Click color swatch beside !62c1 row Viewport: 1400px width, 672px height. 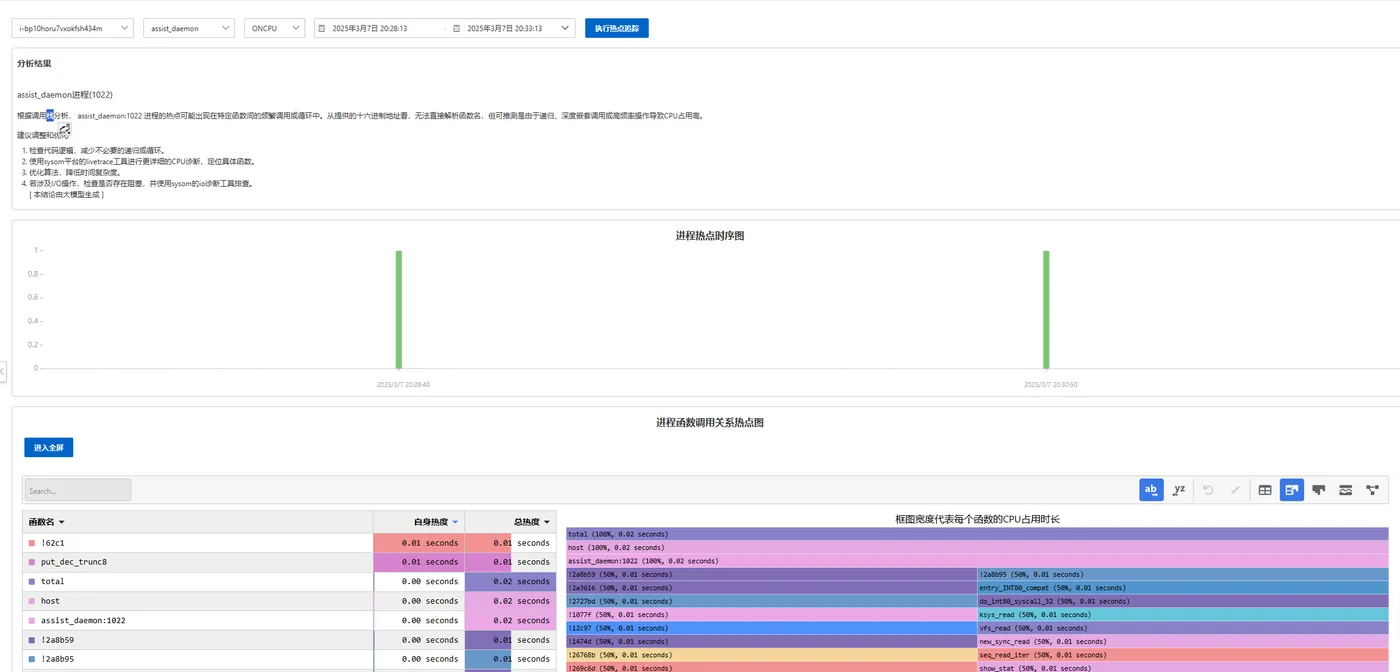[x=32, y=543]
